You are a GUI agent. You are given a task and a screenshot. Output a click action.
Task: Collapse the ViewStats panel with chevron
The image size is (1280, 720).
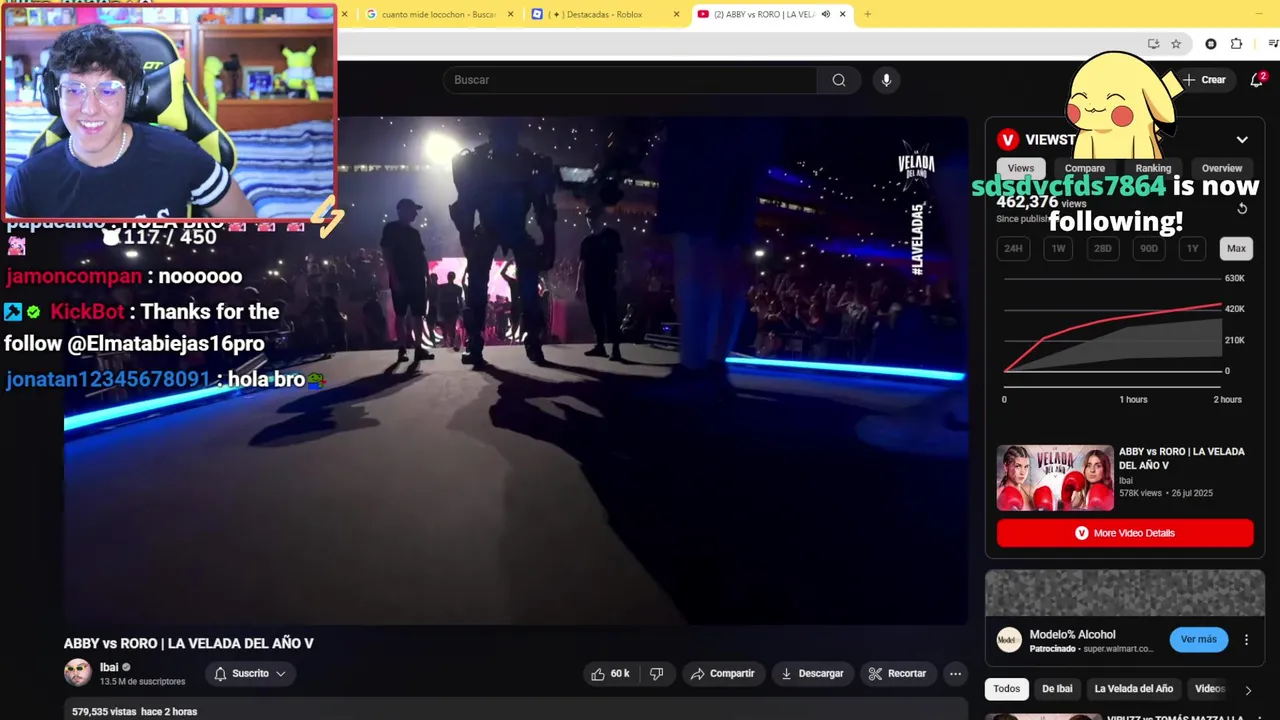pyautogui.click(x=1242, y=140)
